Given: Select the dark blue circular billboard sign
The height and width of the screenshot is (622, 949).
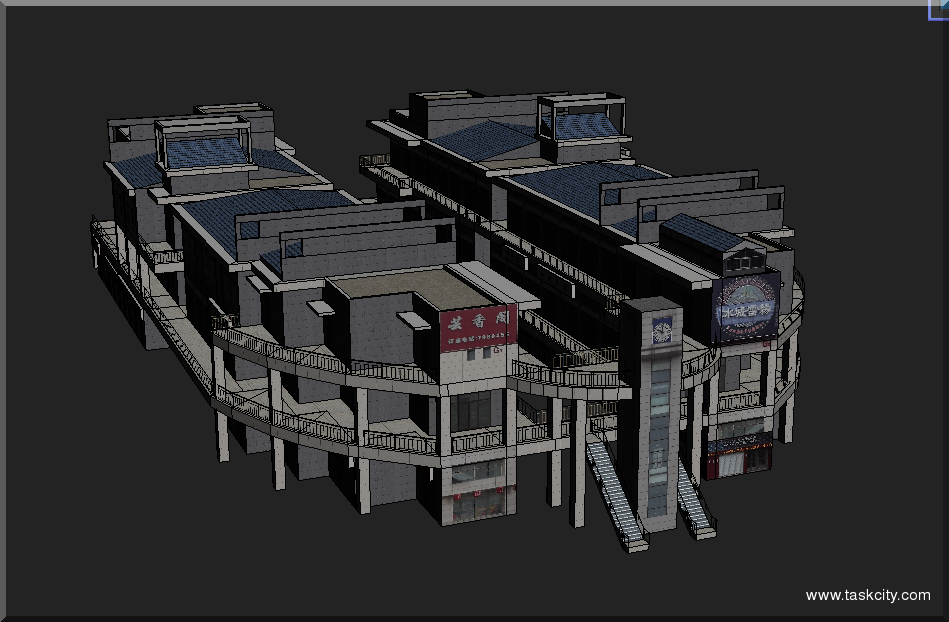Looking at the screenshot, I should pos(746,306).
